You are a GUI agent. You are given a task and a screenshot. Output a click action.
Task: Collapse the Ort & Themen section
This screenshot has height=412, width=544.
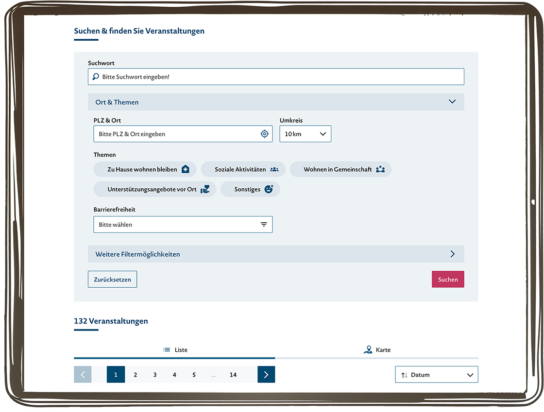tap(276, 102)
